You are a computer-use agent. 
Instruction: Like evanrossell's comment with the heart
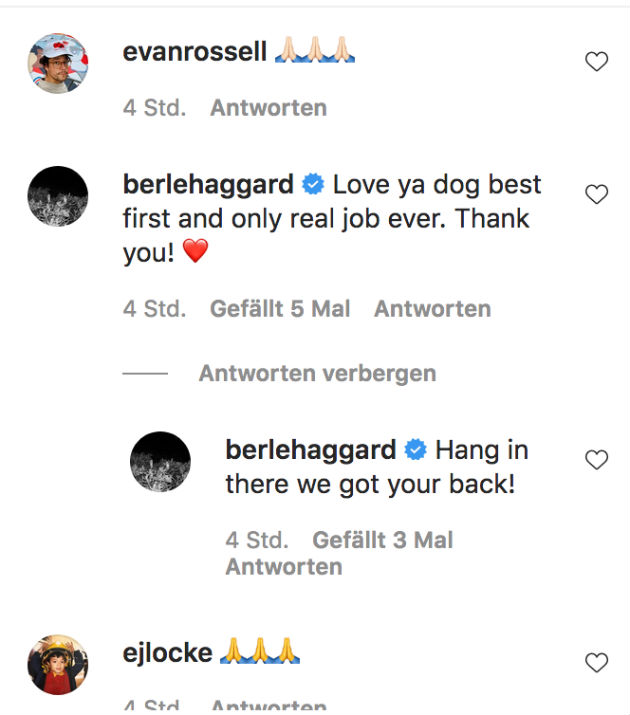click(x=596, y=62)
